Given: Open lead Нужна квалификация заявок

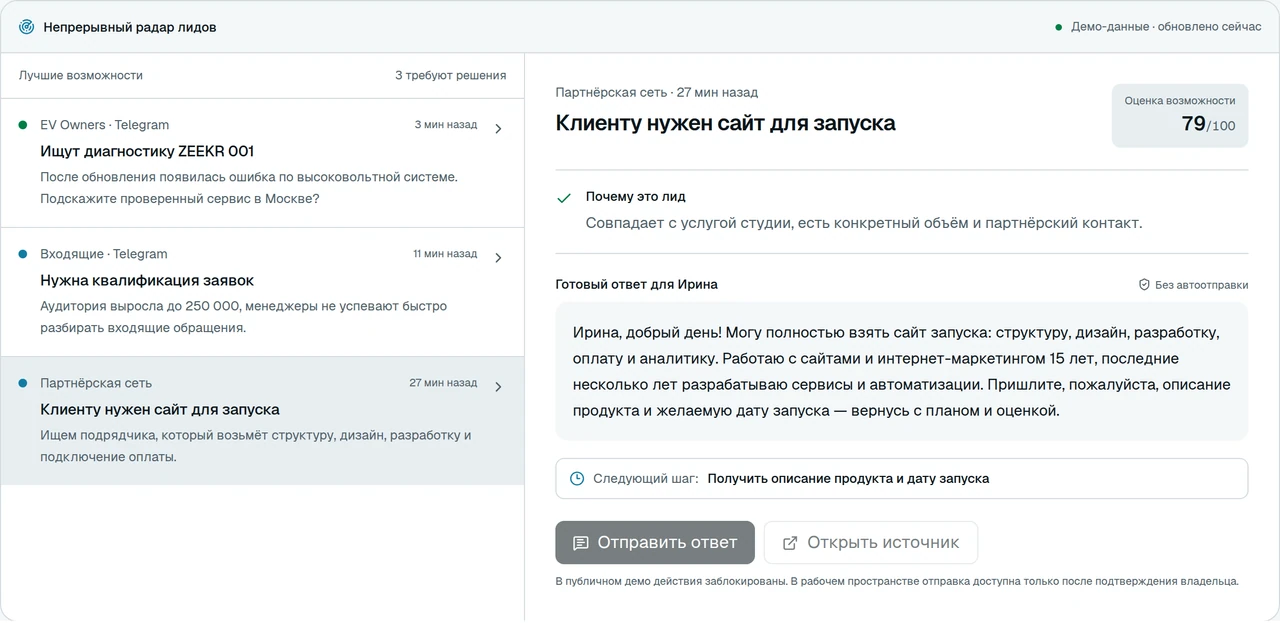Looking at the screenshot, I should pos(262,292).
